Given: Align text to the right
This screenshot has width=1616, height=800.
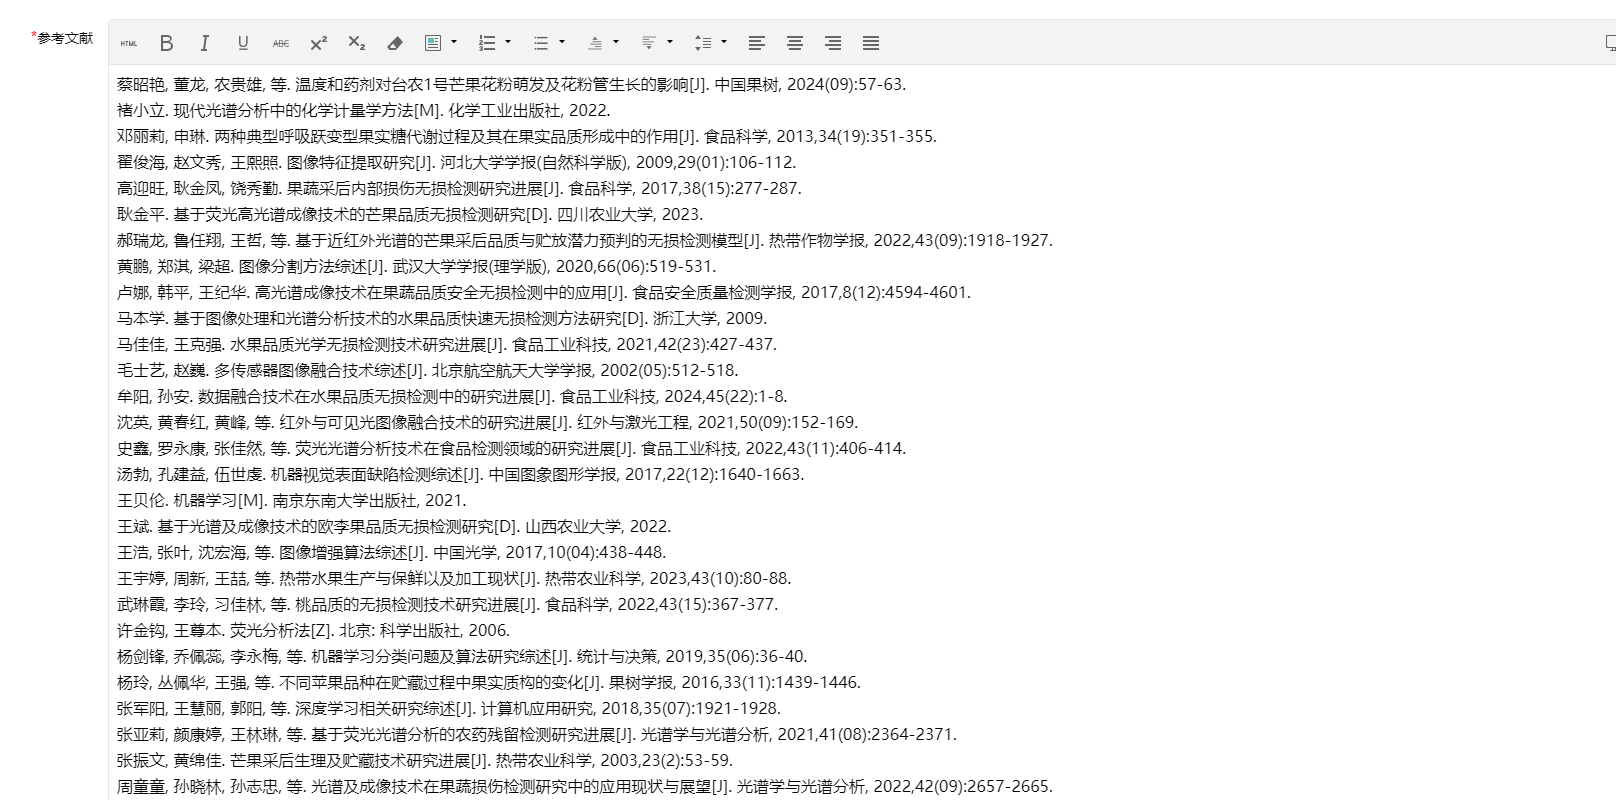Looking at the screenshot, I should [x=833, y=43].
